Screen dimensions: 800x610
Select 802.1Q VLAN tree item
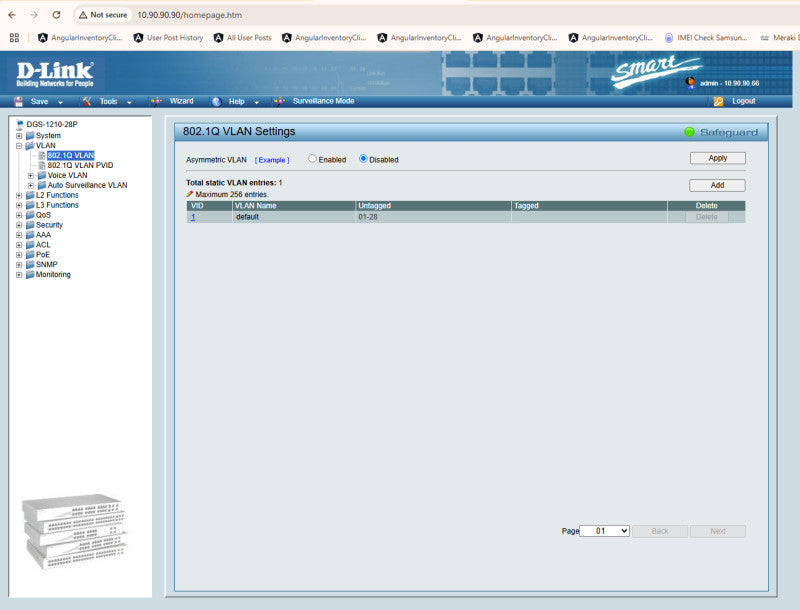coord(70,156)
